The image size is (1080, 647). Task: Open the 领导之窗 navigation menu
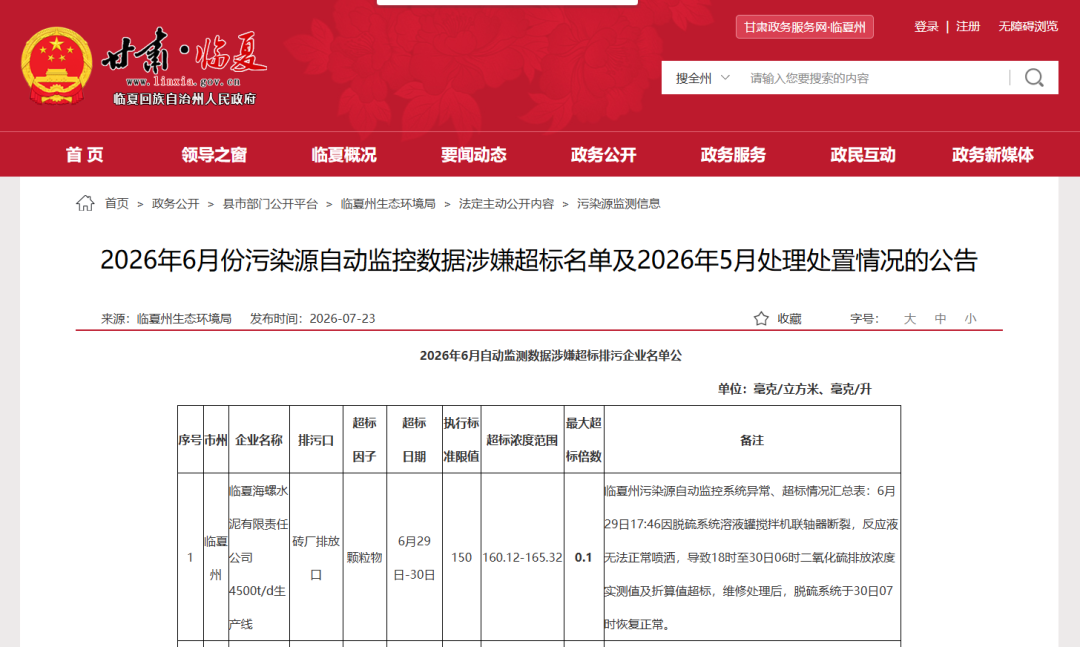click(214, 154)
